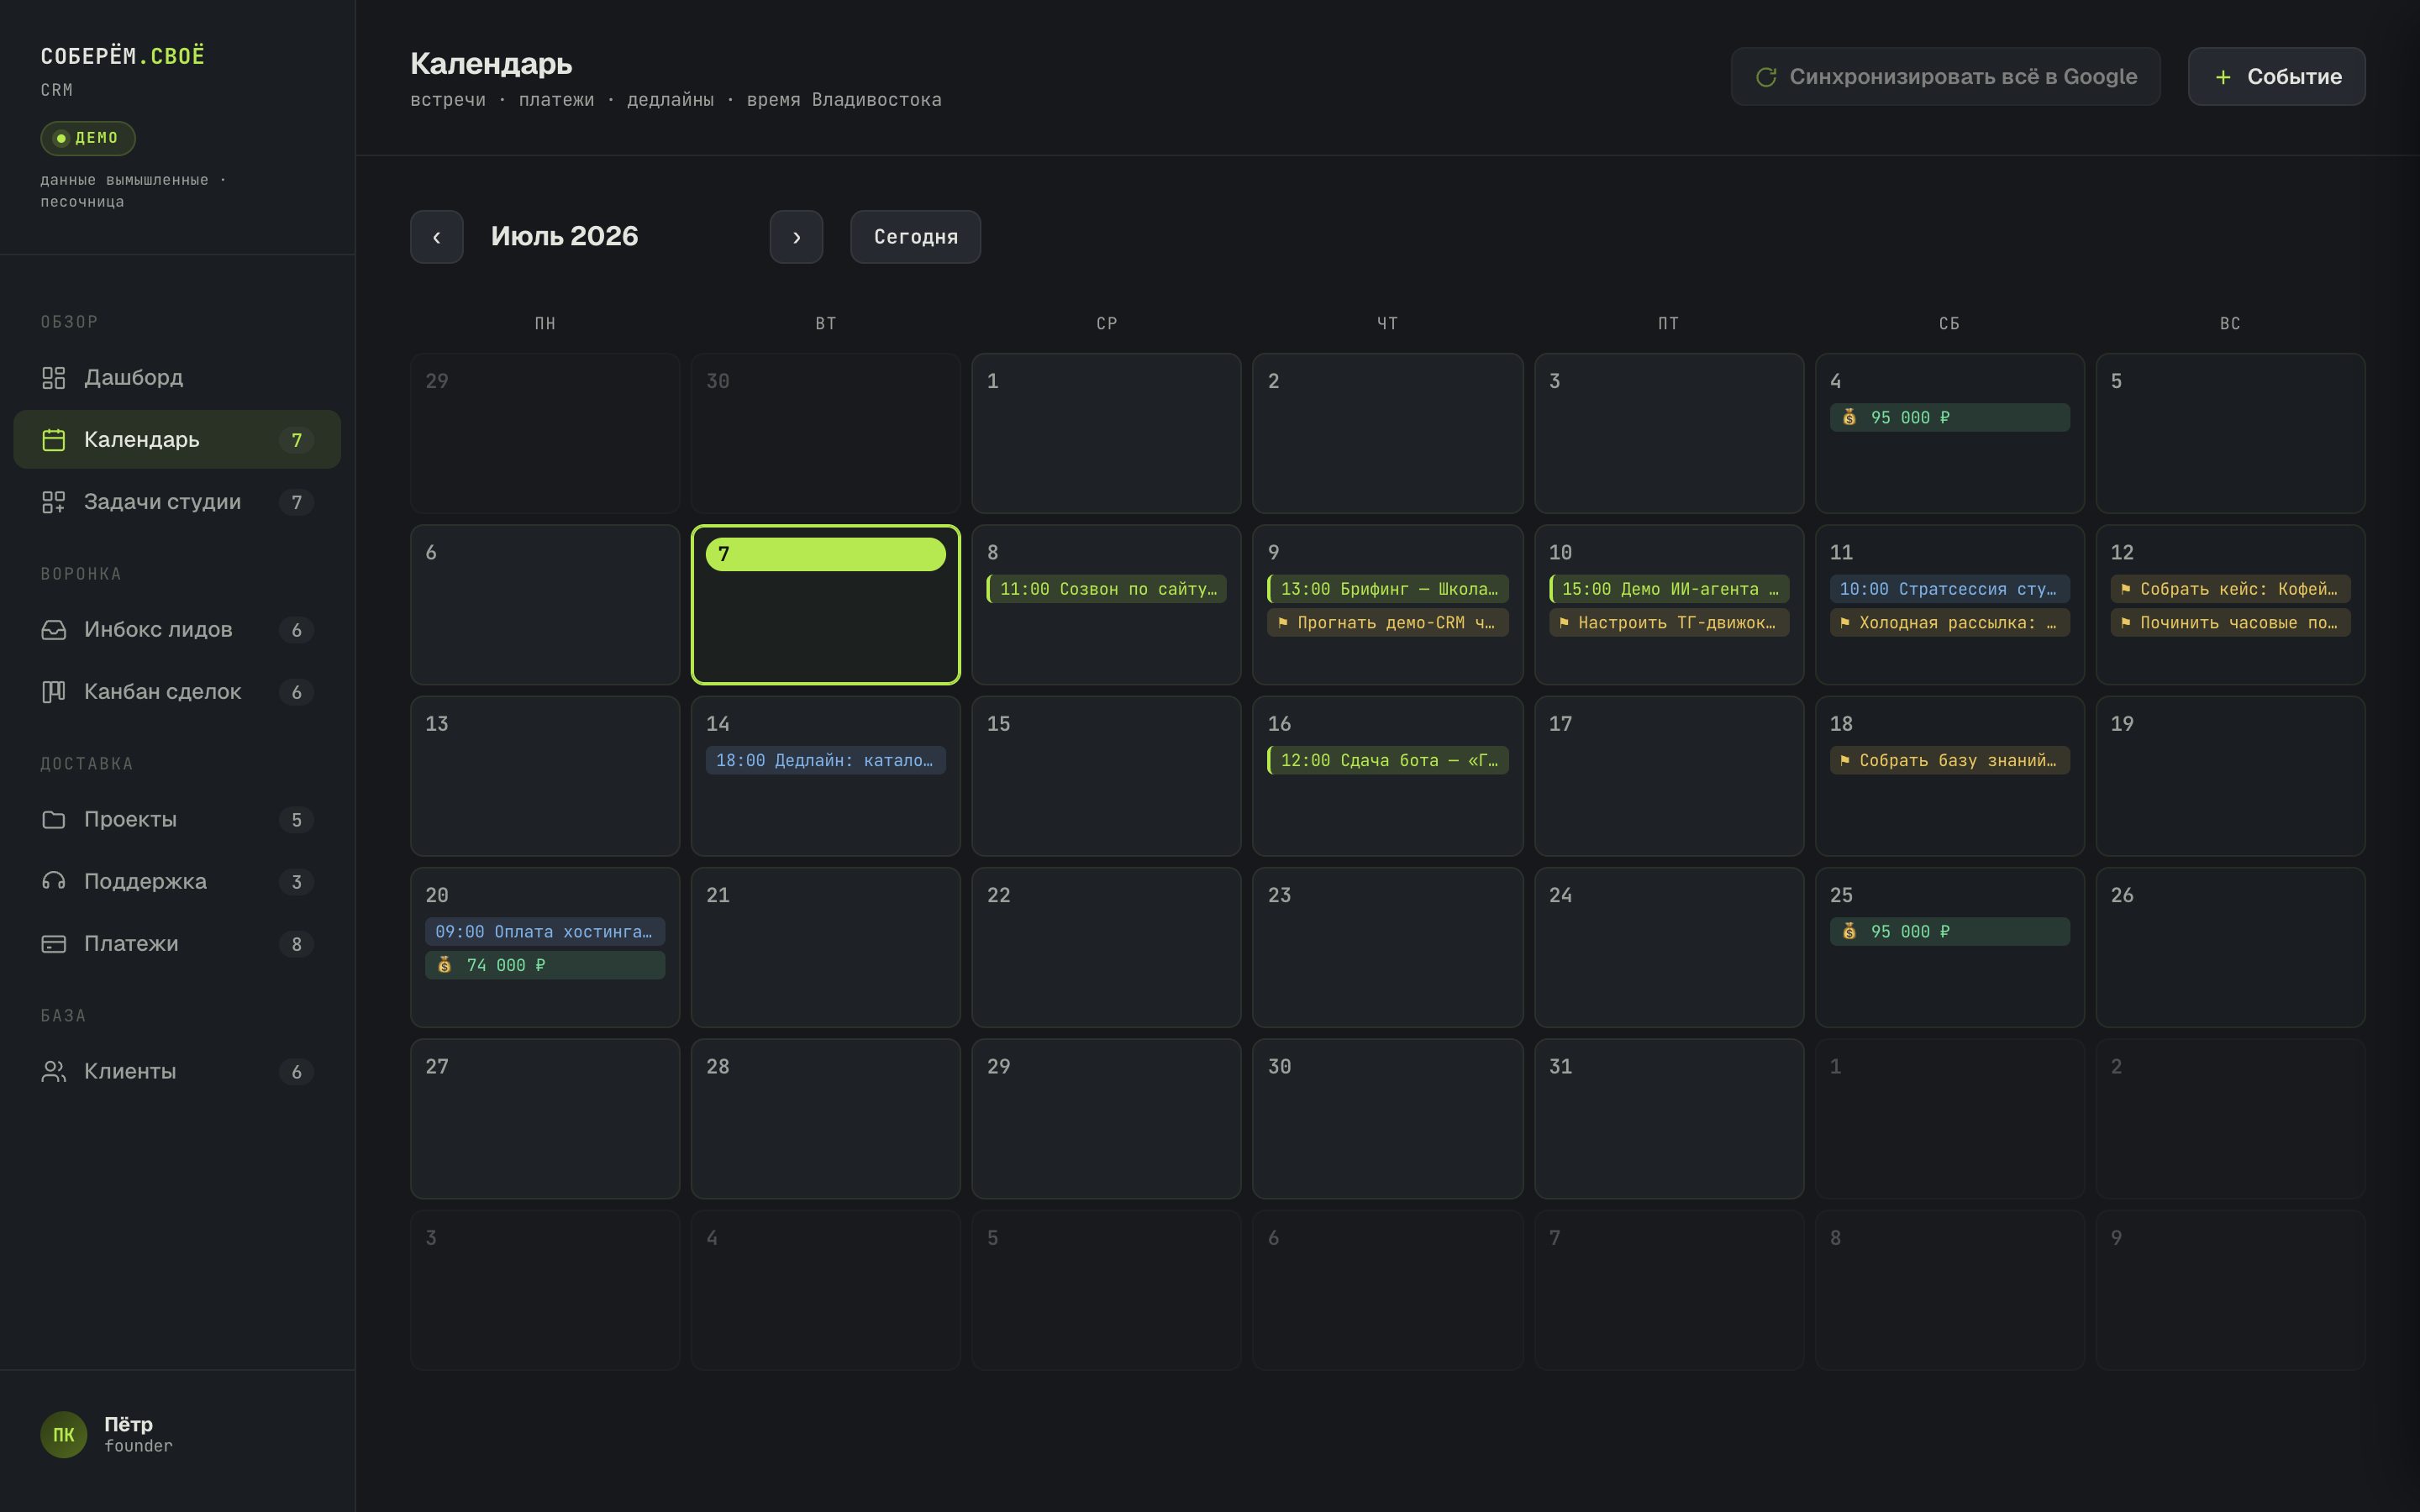Go to previous month with left chevron
Image resolution: width=2420 pixels, height=1512 pixels.
point(437,237)
